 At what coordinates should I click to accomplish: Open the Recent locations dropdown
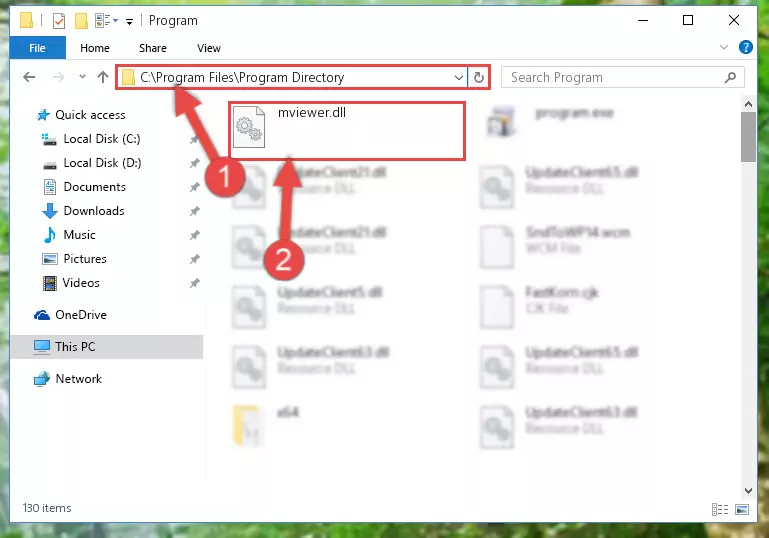coord(82,77)
